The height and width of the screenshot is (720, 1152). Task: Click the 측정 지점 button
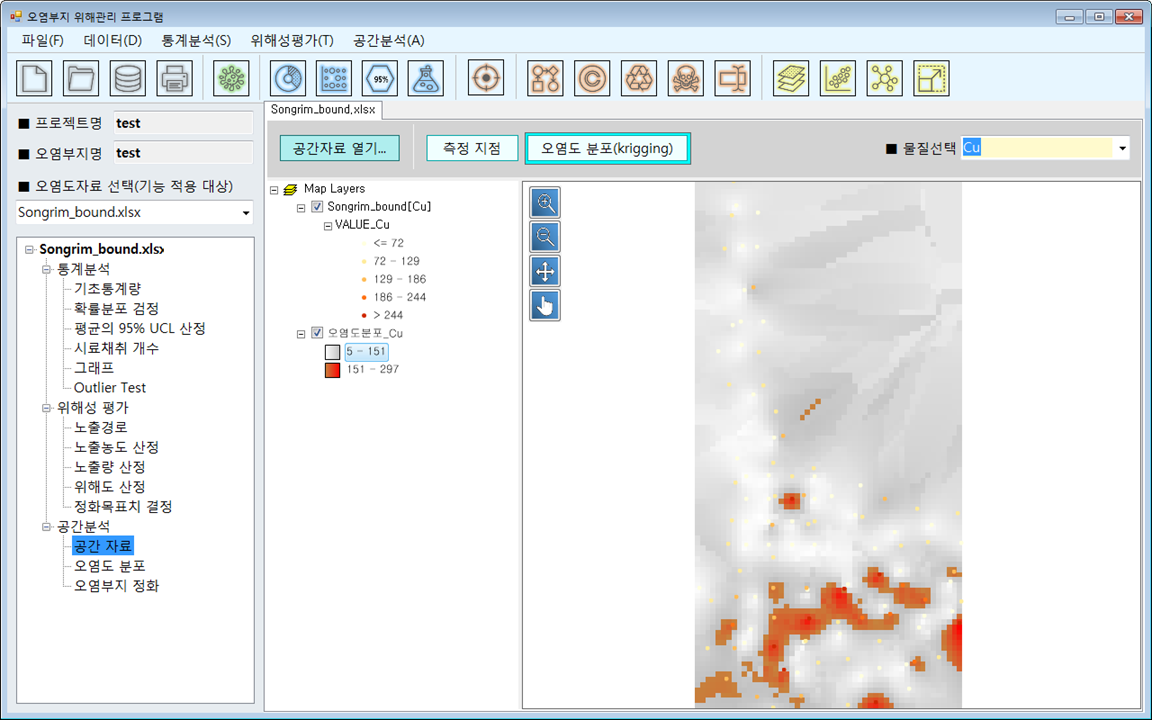click(472, 148)
